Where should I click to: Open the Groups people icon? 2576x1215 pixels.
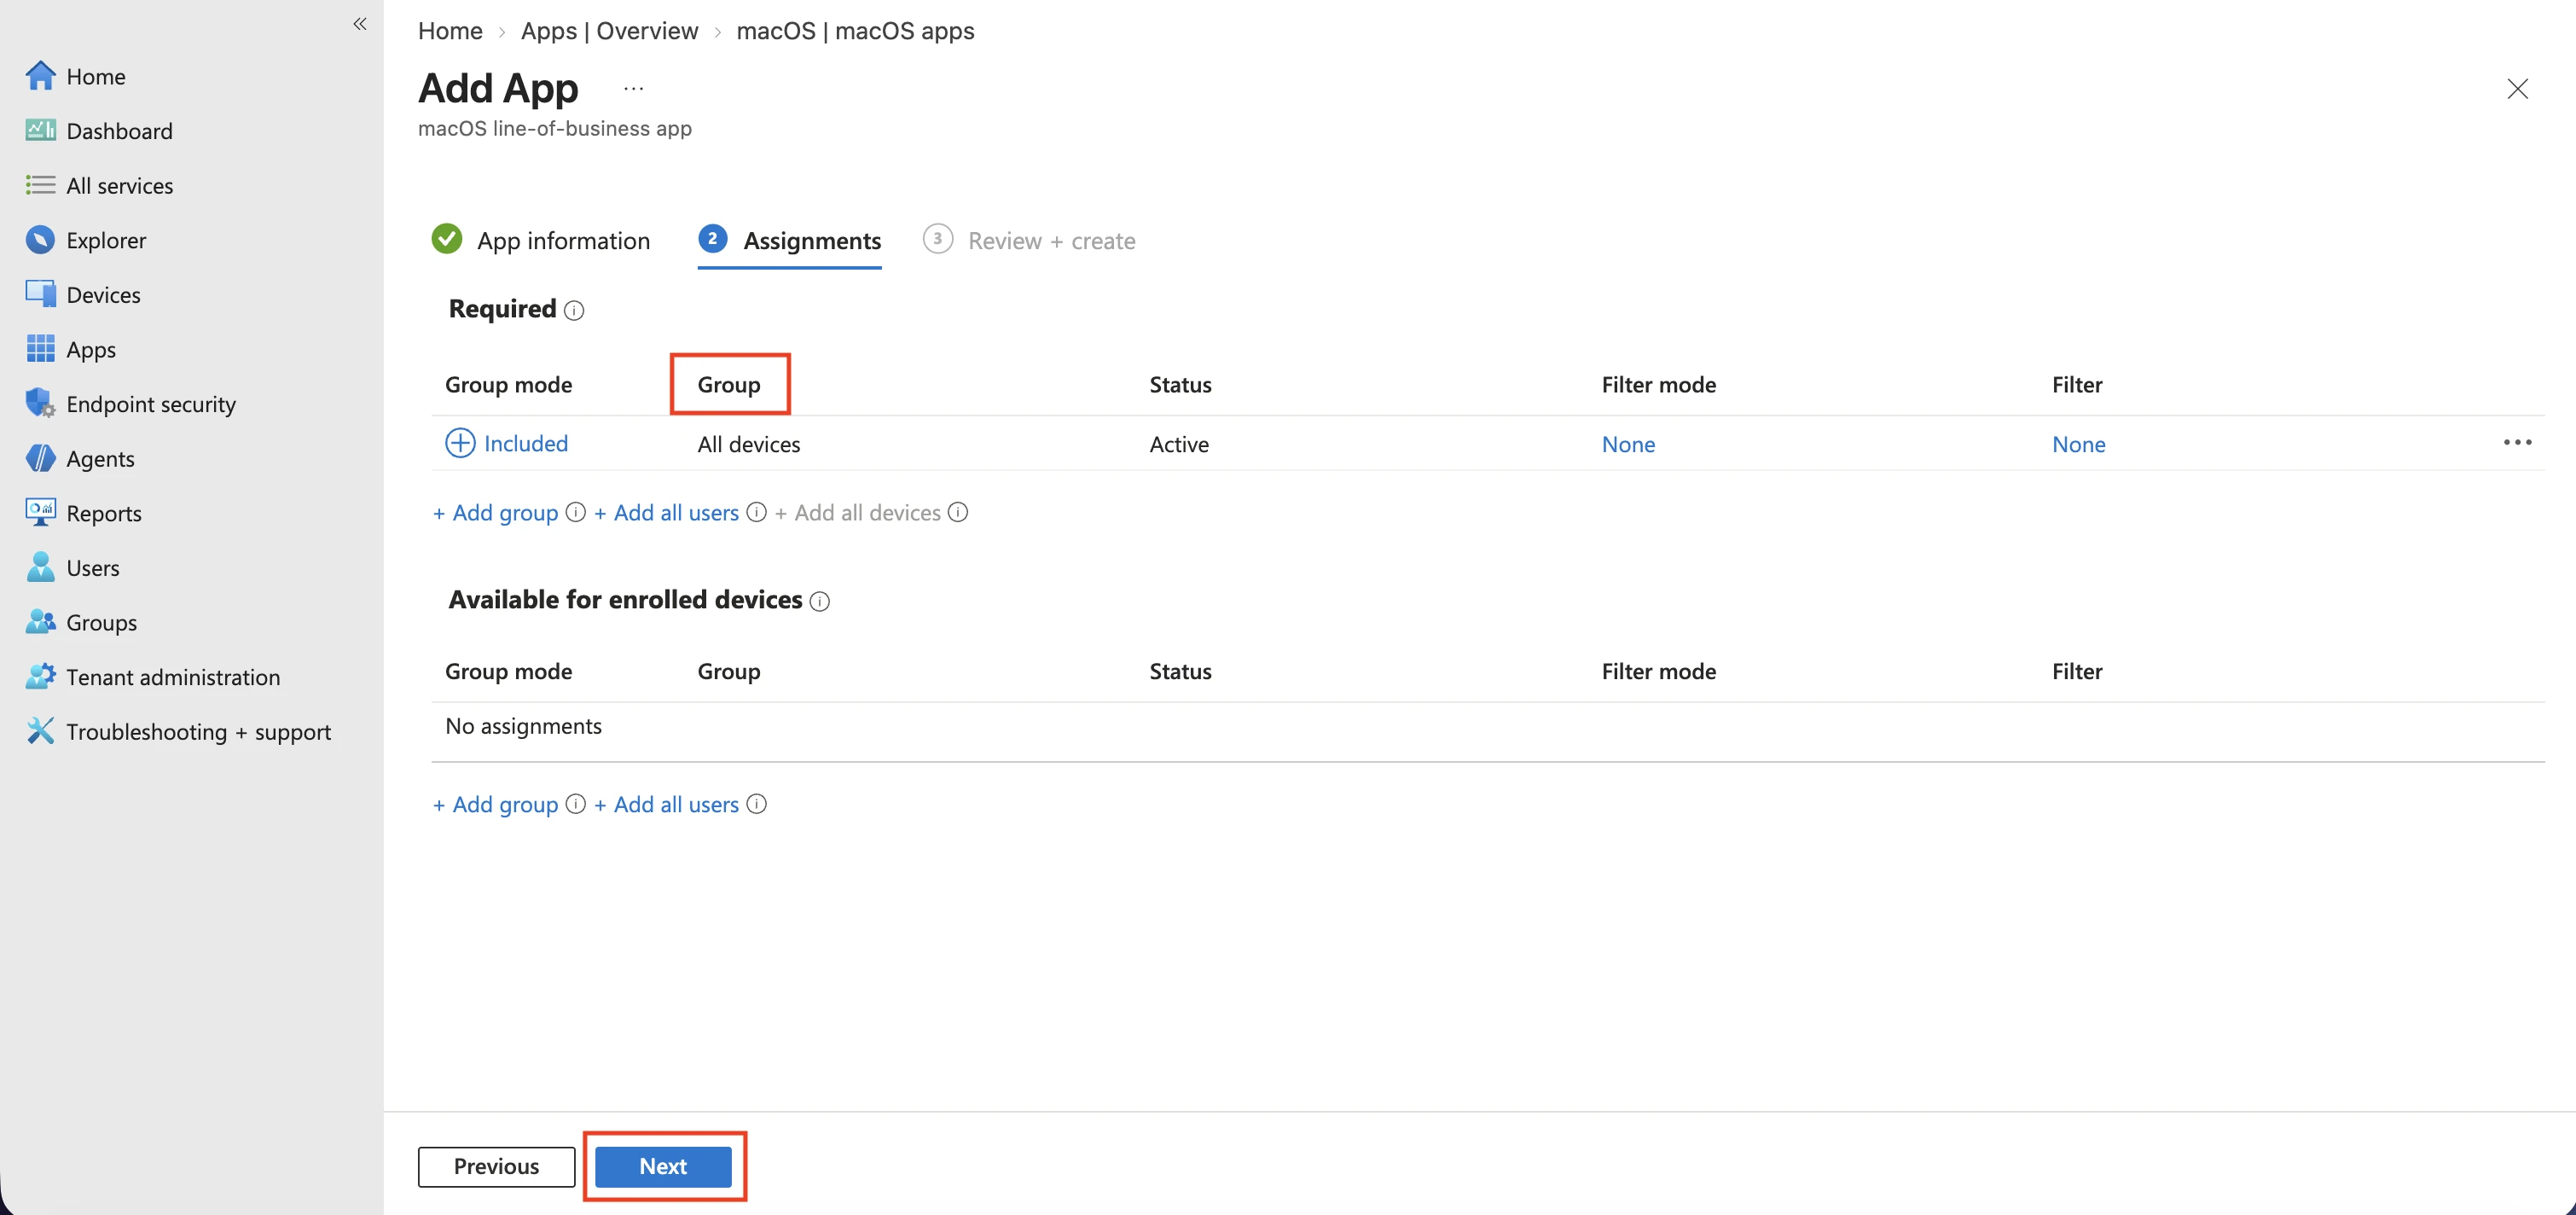(x=40, y=622)
